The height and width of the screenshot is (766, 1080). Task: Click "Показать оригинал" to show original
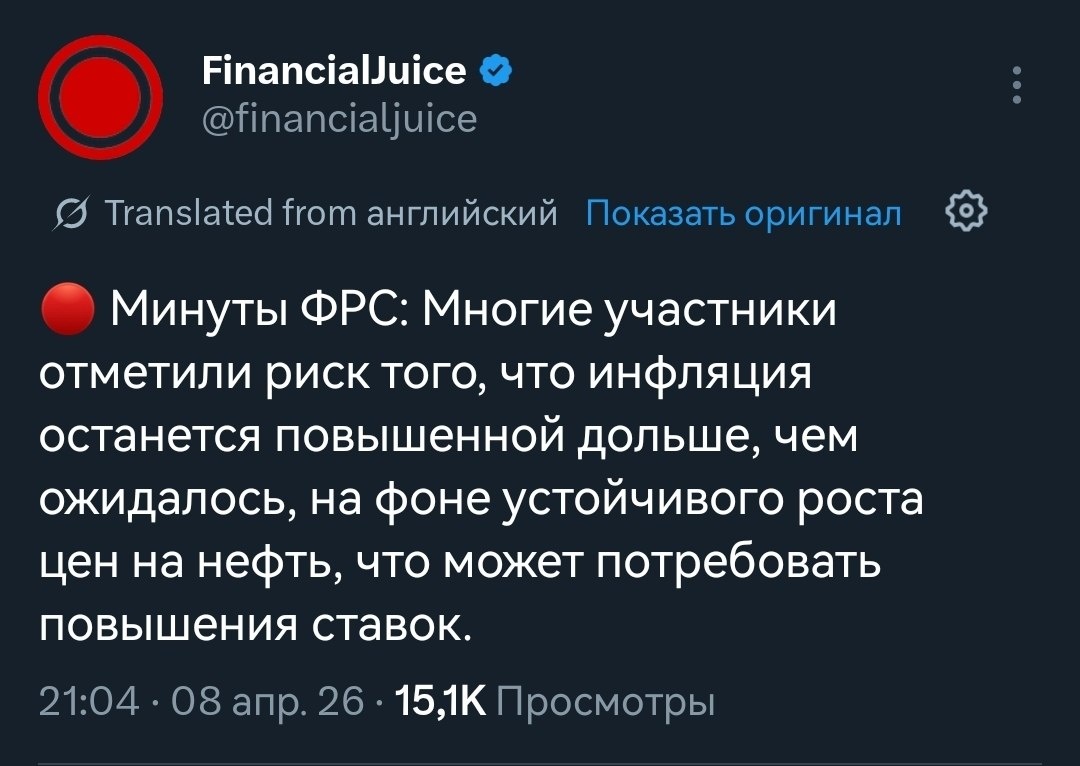[x=742, y=212]
